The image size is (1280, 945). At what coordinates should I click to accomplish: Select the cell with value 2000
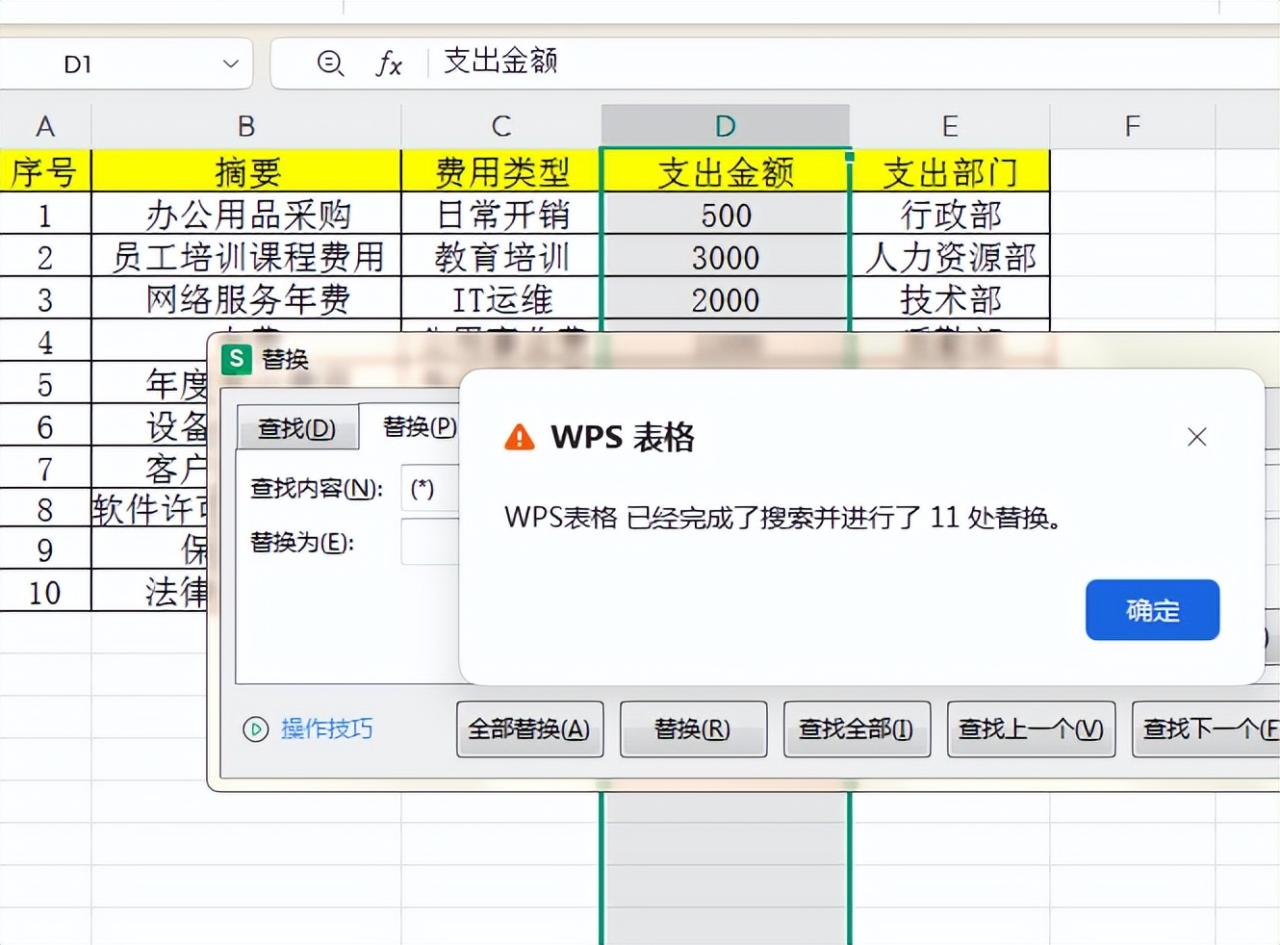(725, 298)
